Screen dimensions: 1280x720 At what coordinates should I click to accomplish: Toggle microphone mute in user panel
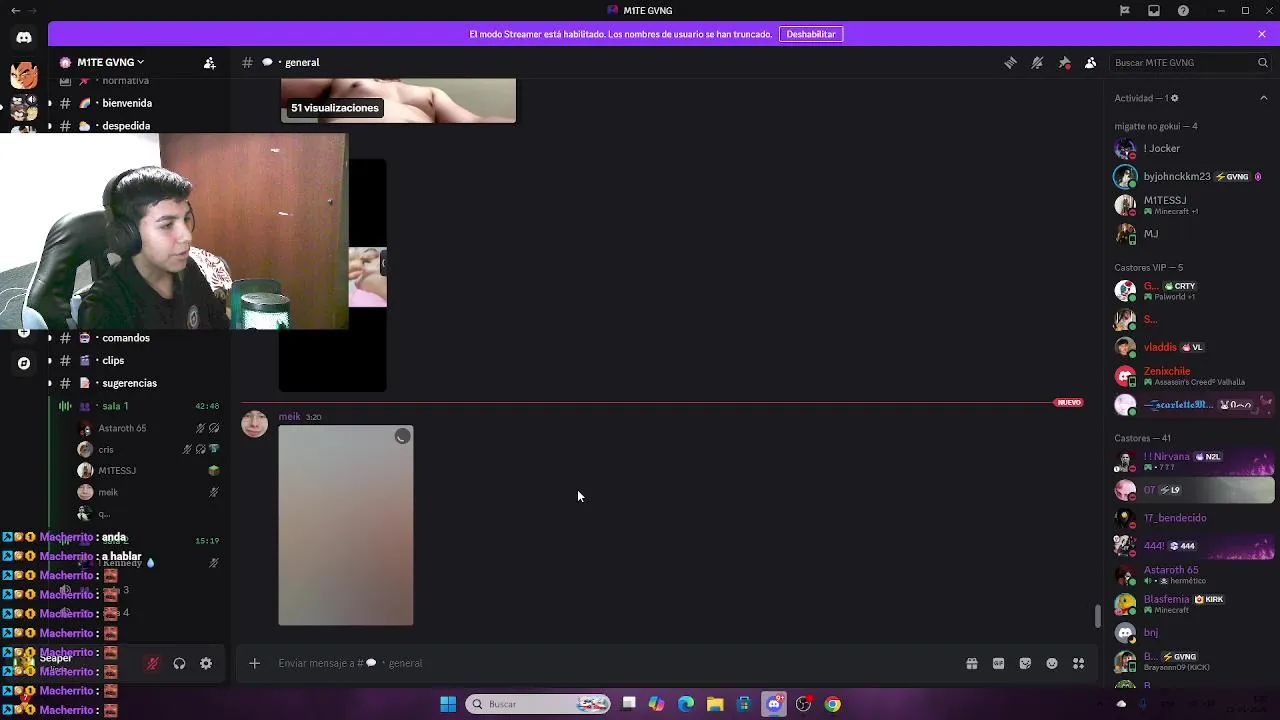tap(152, 663)
